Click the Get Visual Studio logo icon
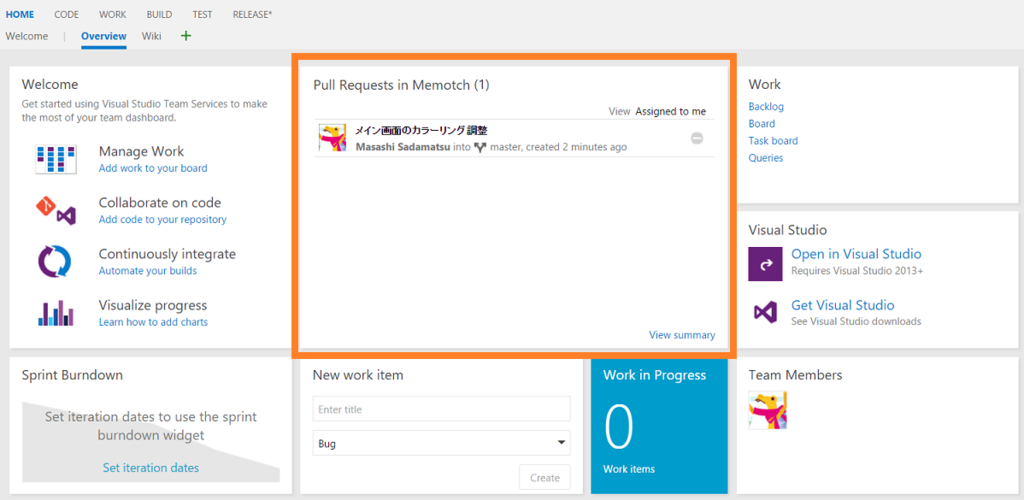This screenshot has height=500, width=1024. (x=765, y=312)
